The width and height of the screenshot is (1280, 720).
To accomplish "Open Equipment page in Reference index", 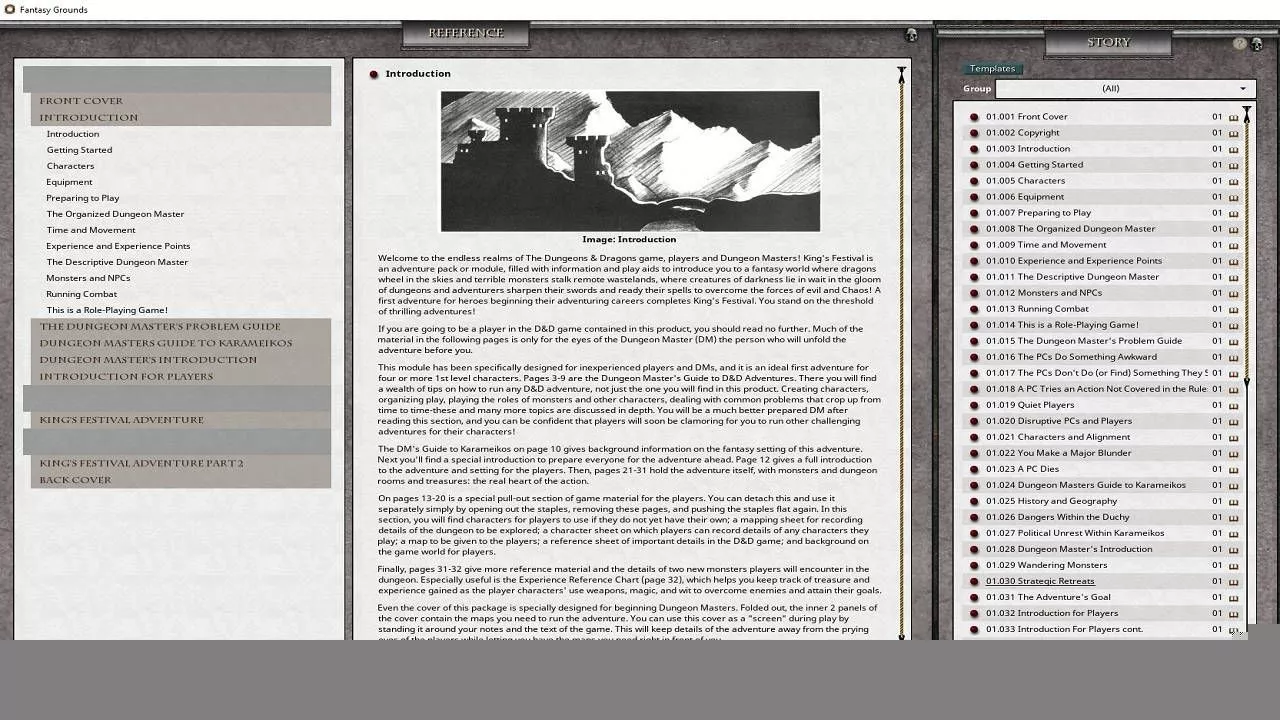I will (69, 182).
